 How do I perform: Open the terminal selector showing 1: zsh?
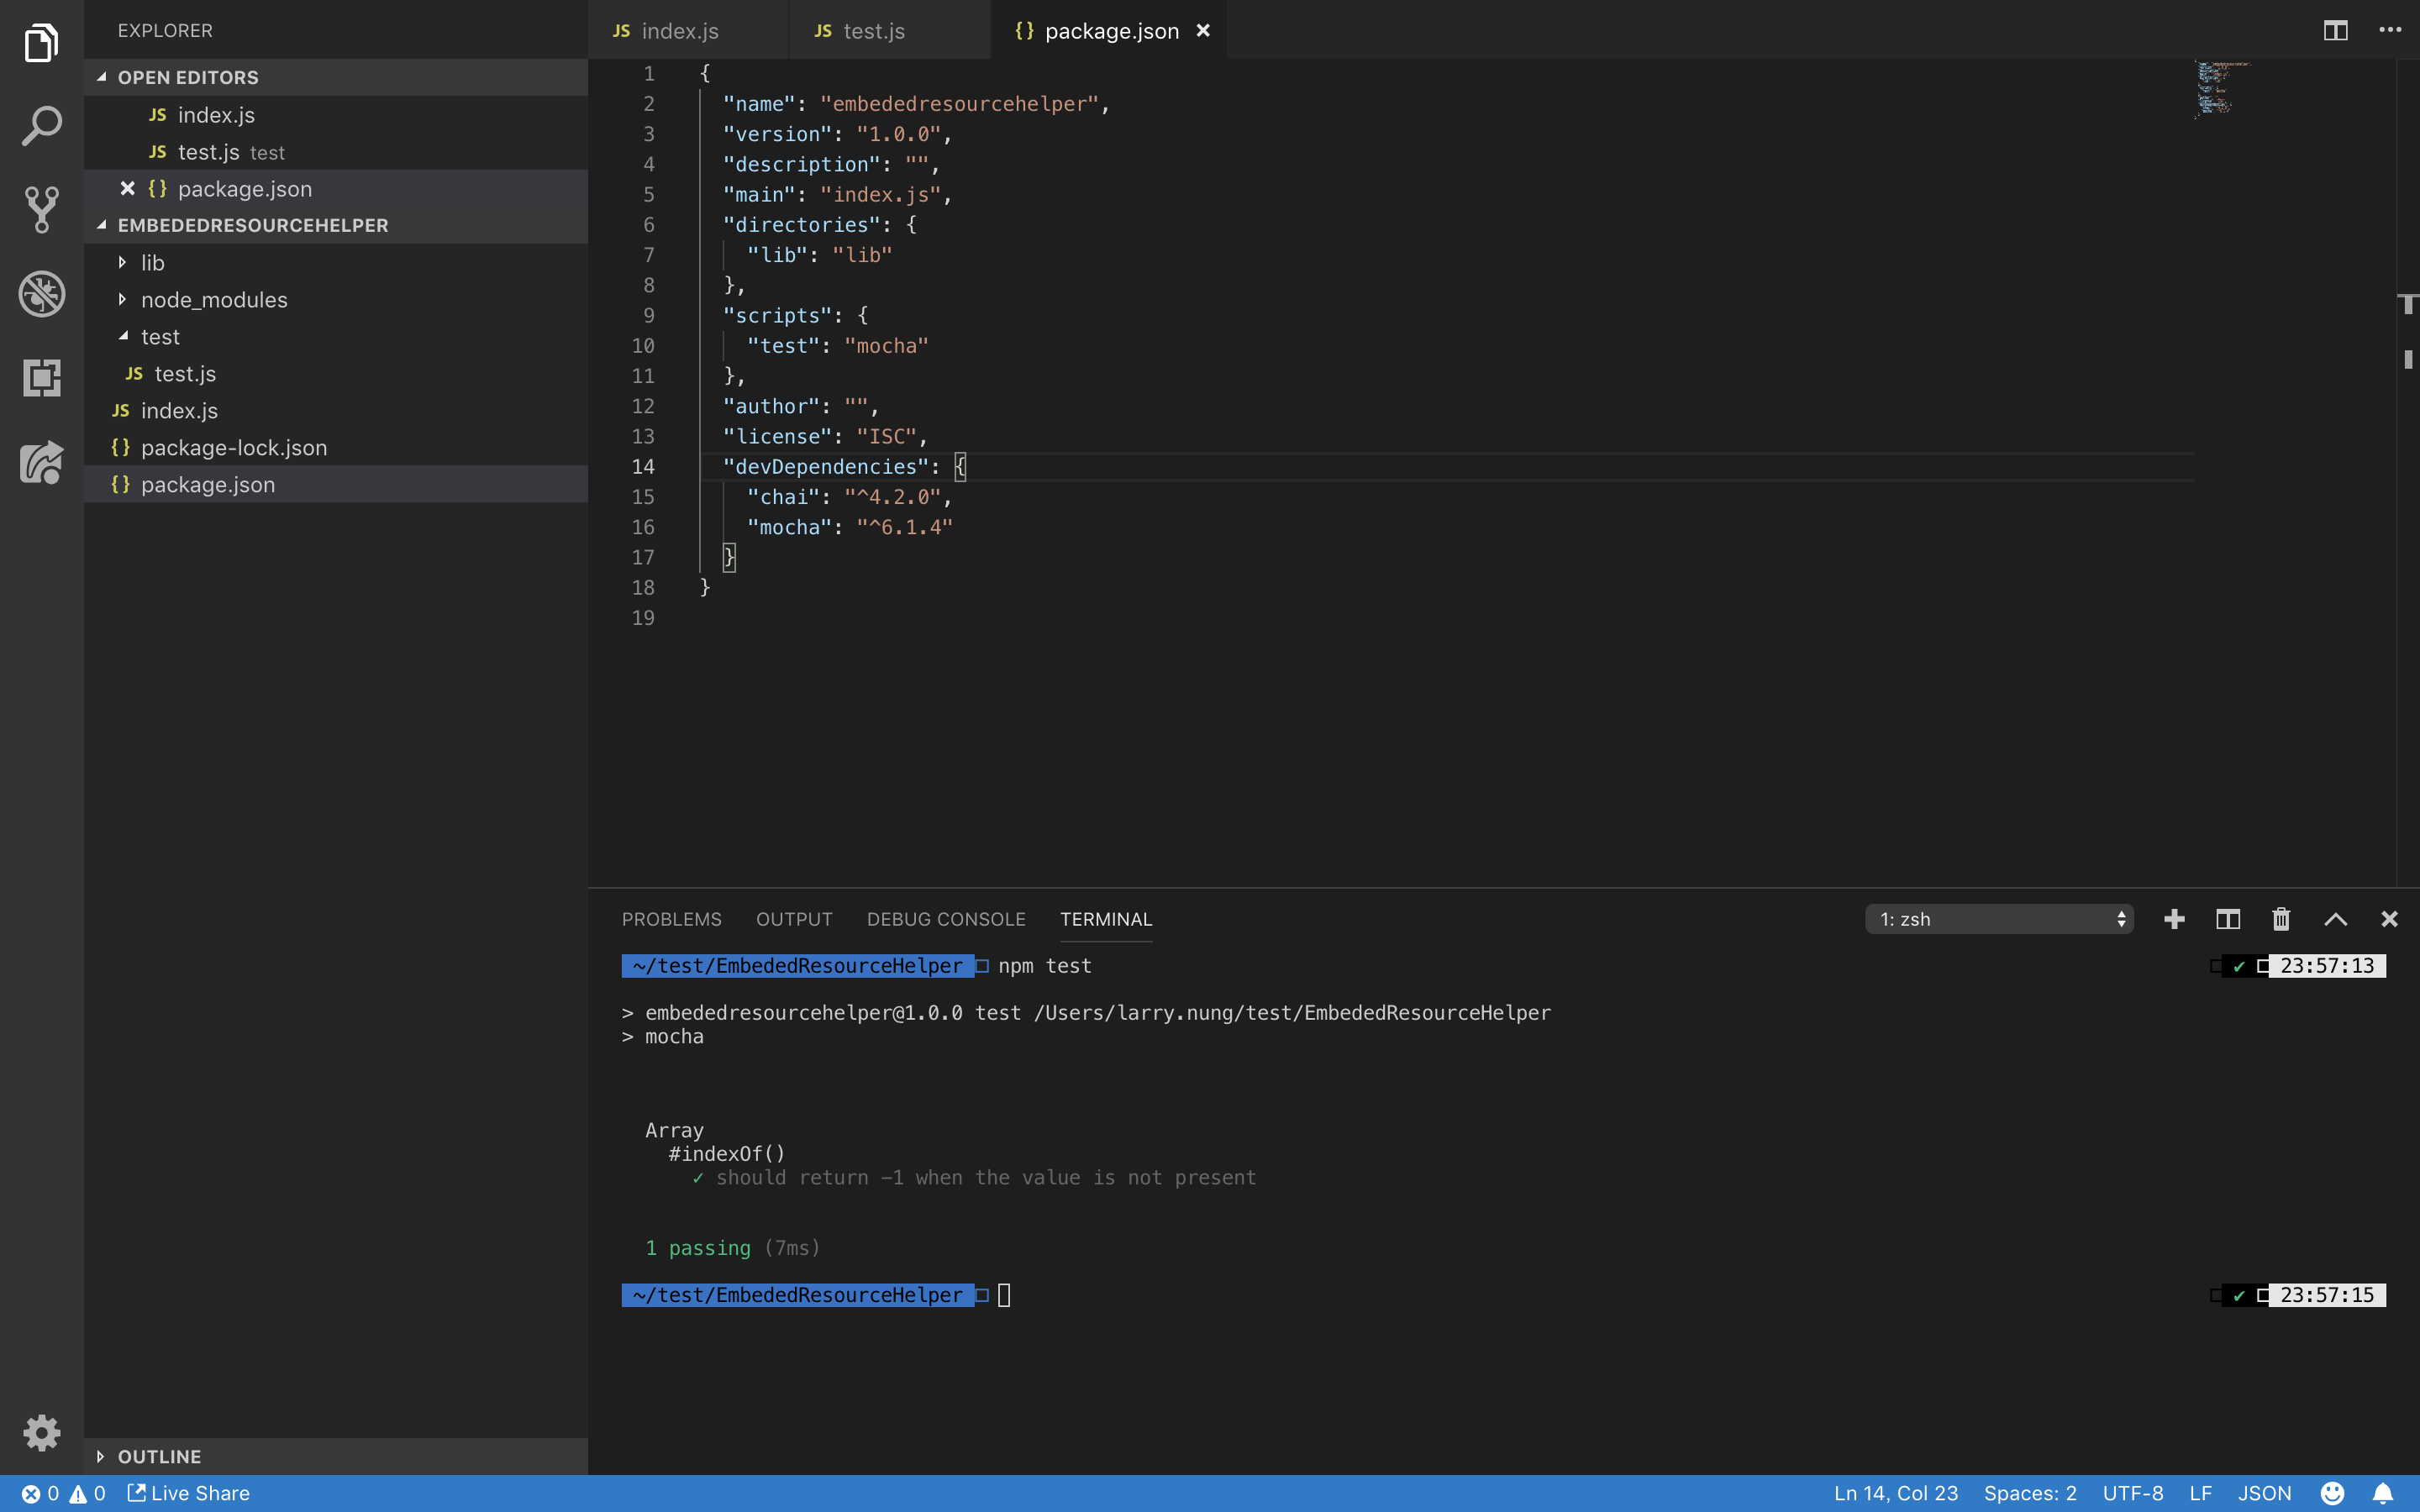[1999, 919]
